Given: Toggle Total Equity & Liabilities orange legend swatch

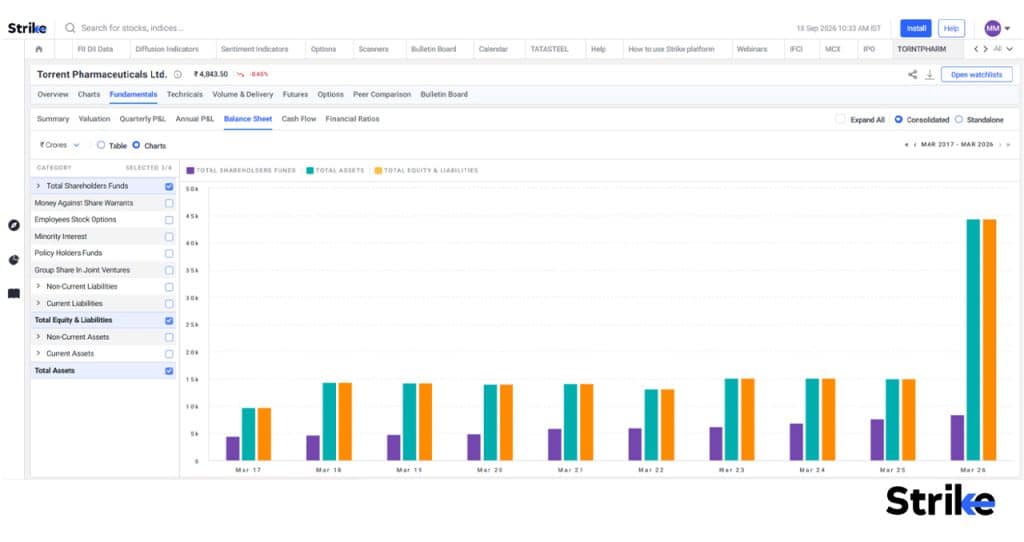Looking at the screenshot, I should tap(378, 170).
